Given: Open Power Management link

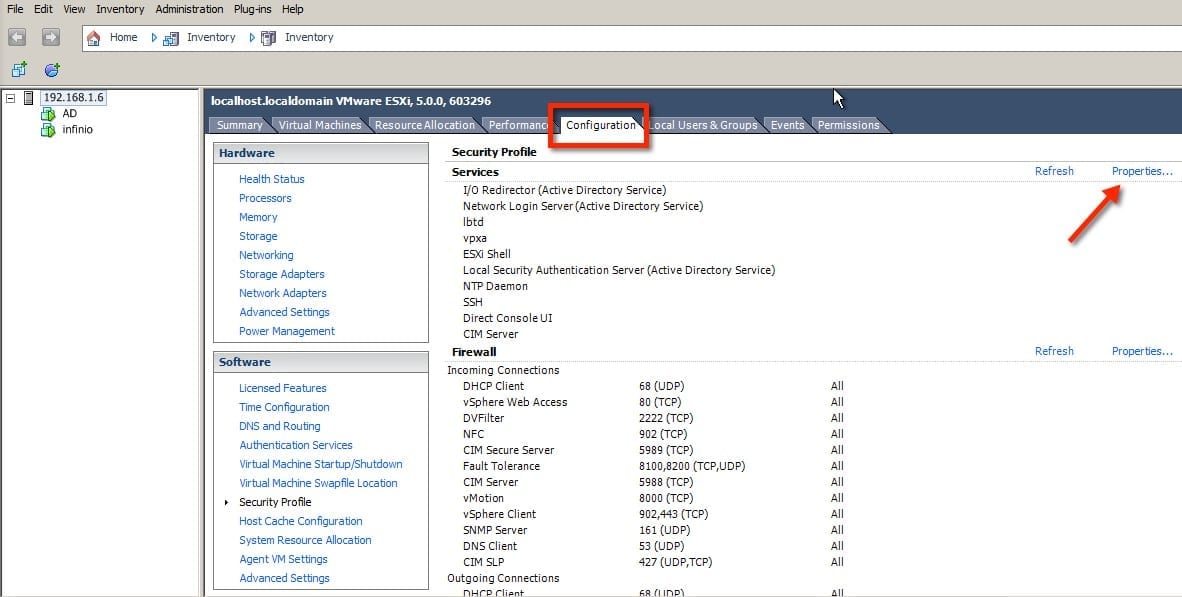Looking at the screenshot, I should (286, 331).
